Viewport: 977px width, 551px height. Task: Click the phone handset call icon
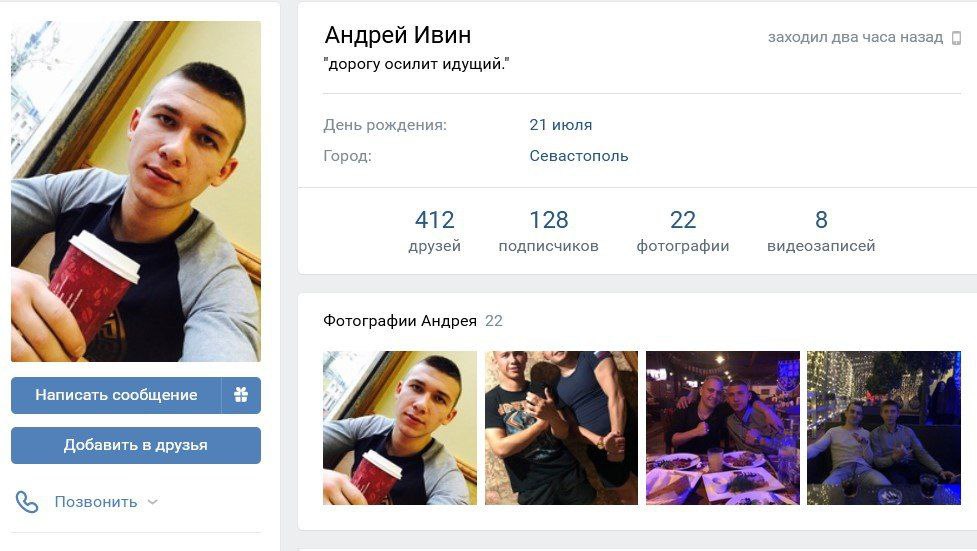(27, 502)
